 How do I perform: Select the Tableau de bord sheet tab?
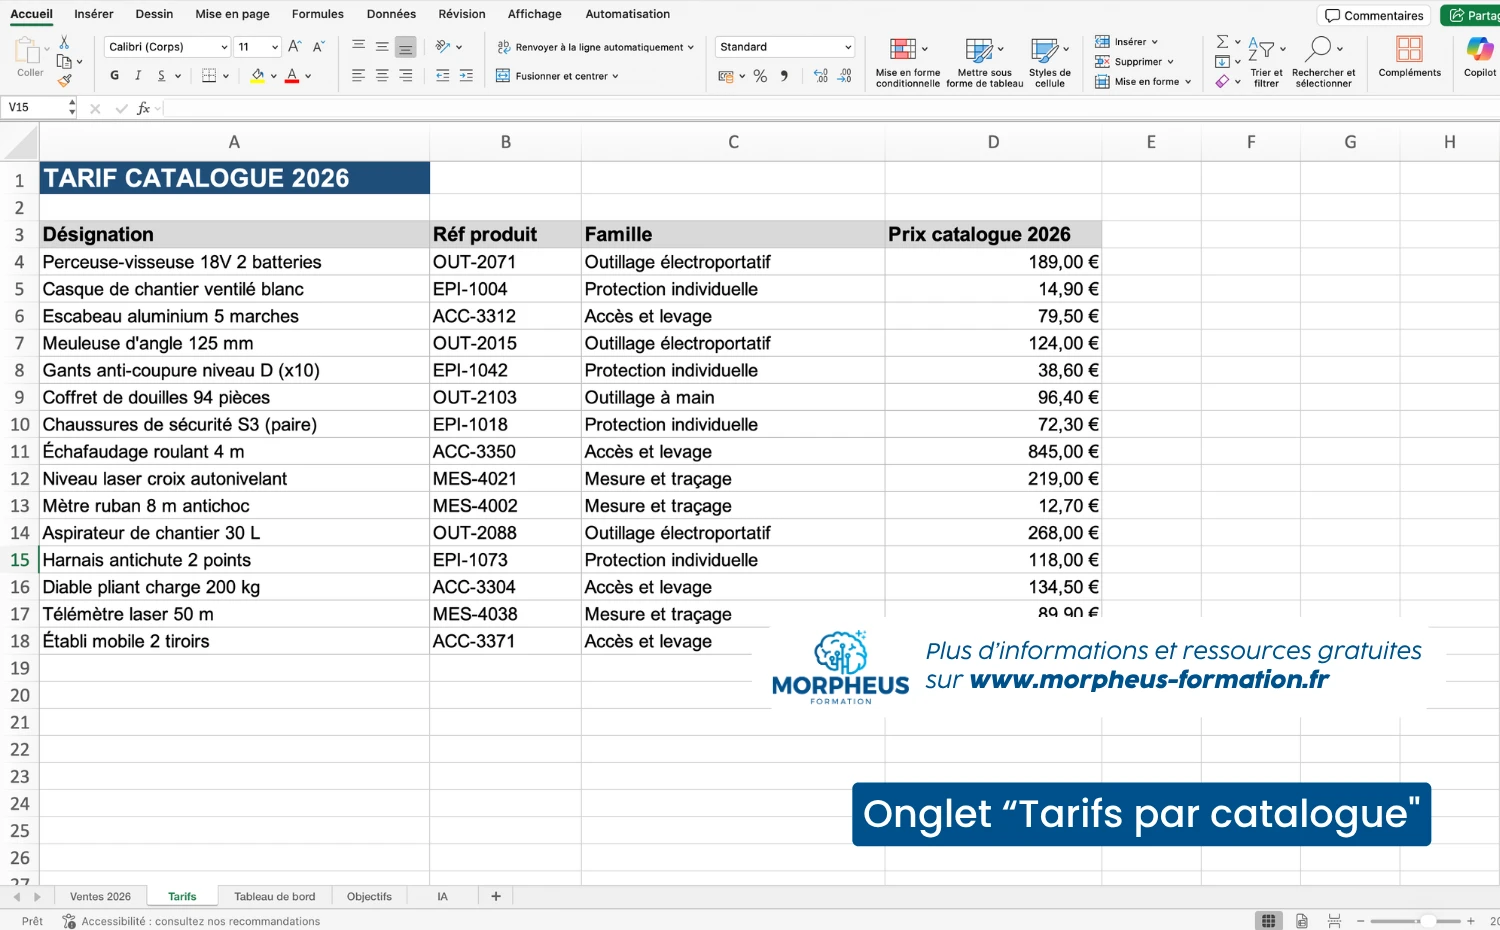click(274, 896)
